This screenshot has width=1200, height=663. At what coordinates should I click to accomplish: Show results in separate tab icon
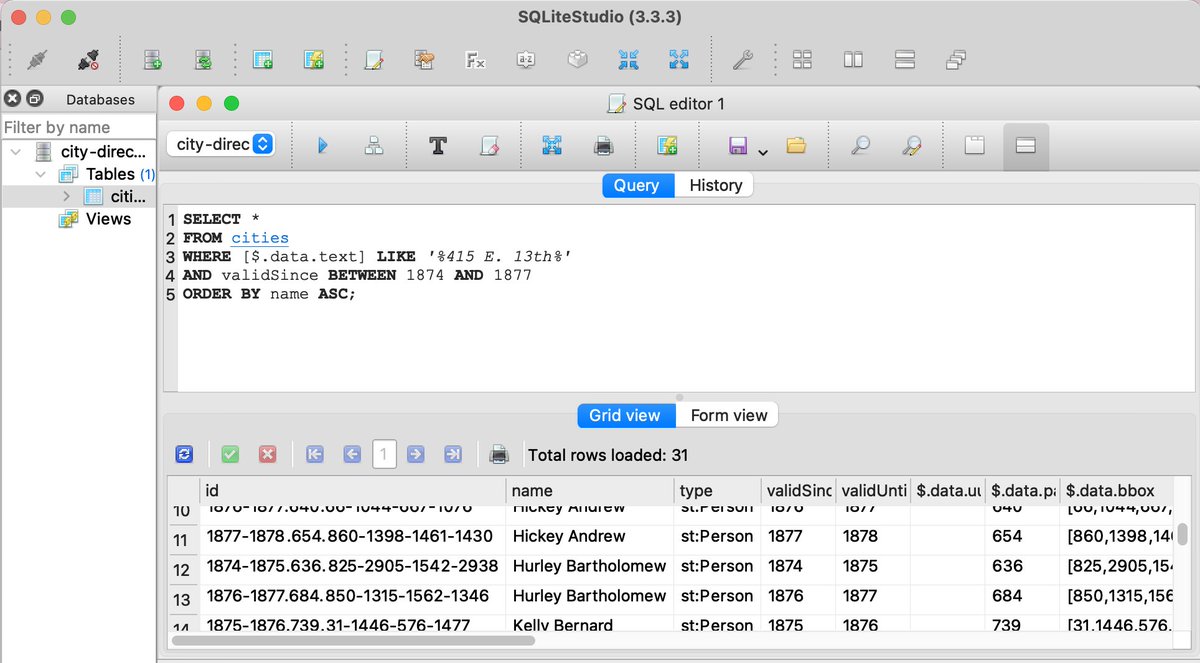(975, 146)
